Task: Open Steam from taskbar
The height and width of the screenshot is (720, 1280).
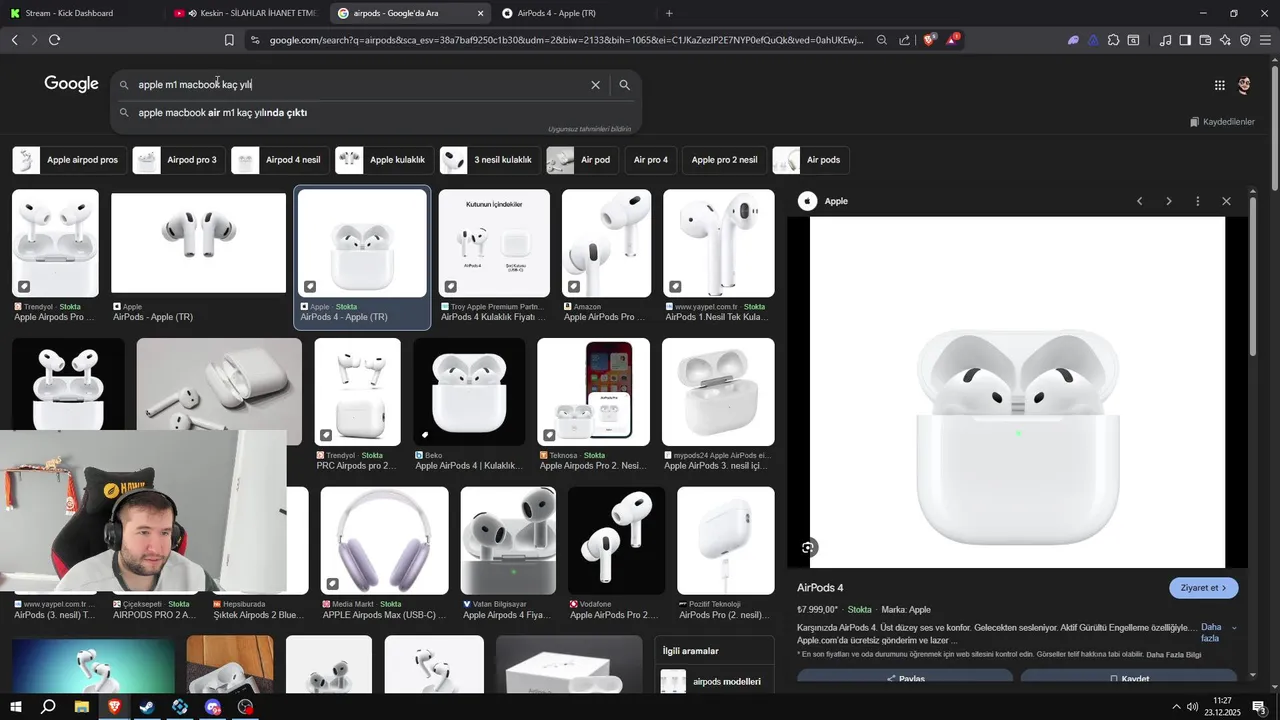Action: tap(147, 707)
